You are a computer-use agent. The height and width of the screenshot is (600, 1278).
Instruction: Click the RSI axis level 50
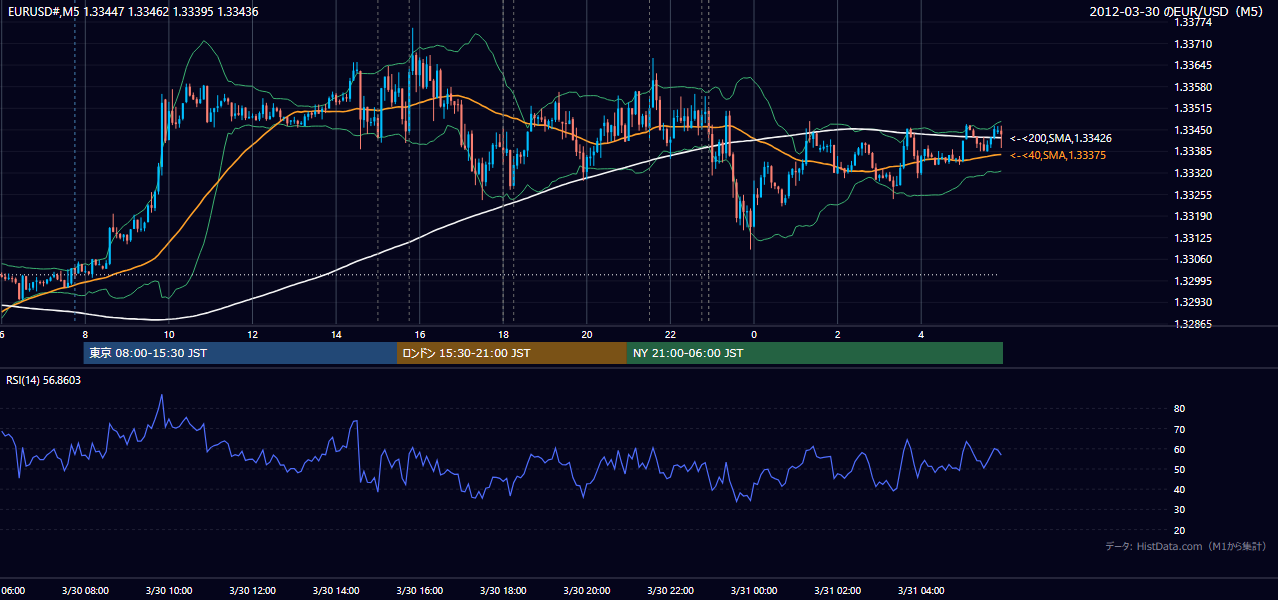tap(1179, 469)
